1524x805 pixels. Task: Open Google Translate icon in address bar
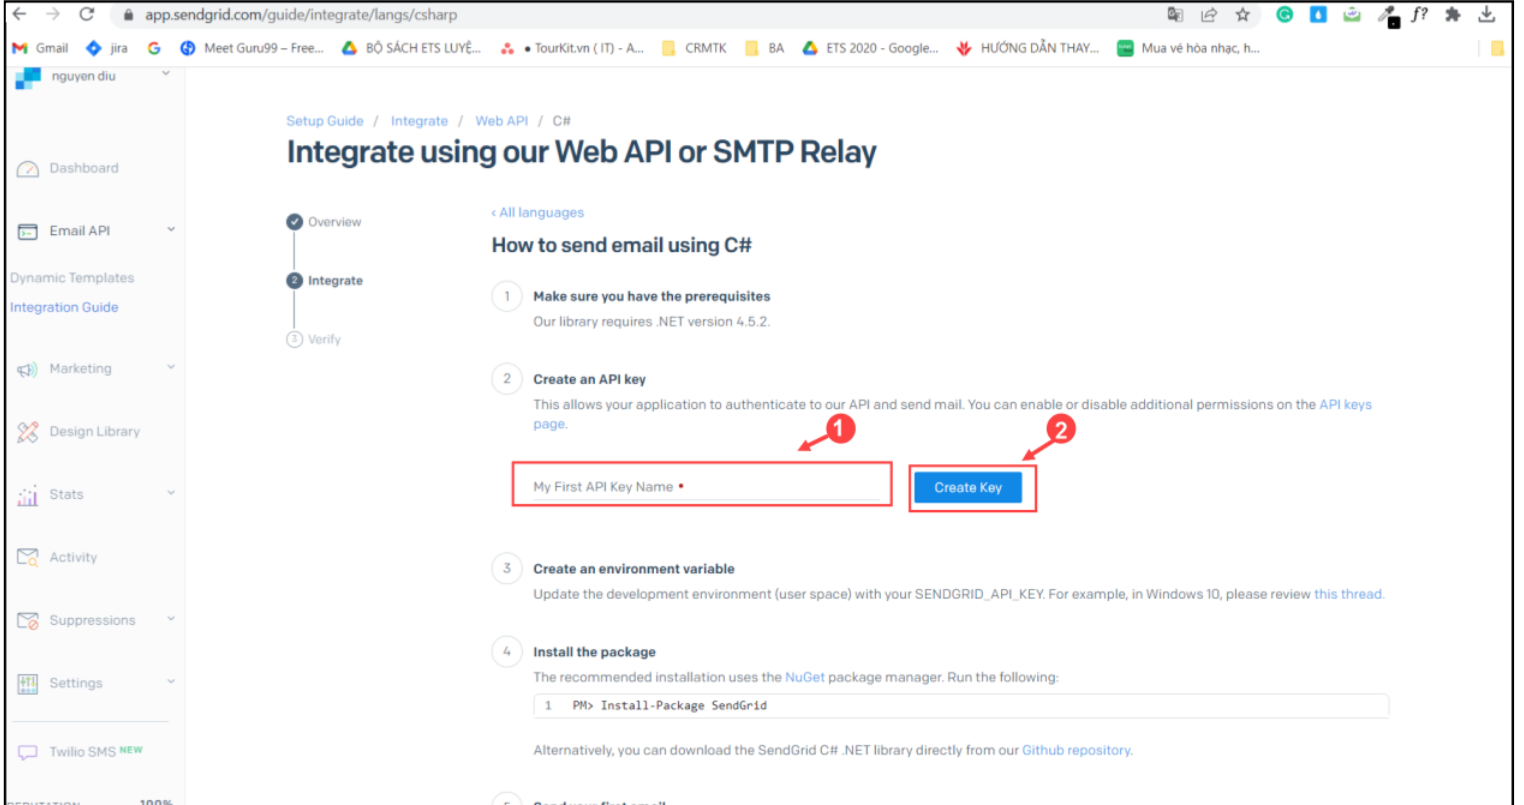(x=1175, y=14)
